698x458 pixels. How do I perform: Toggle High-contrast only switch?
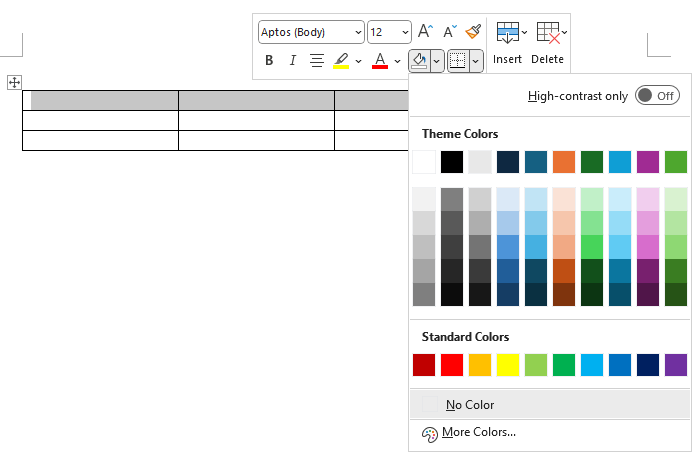click(x=657, y=96)
